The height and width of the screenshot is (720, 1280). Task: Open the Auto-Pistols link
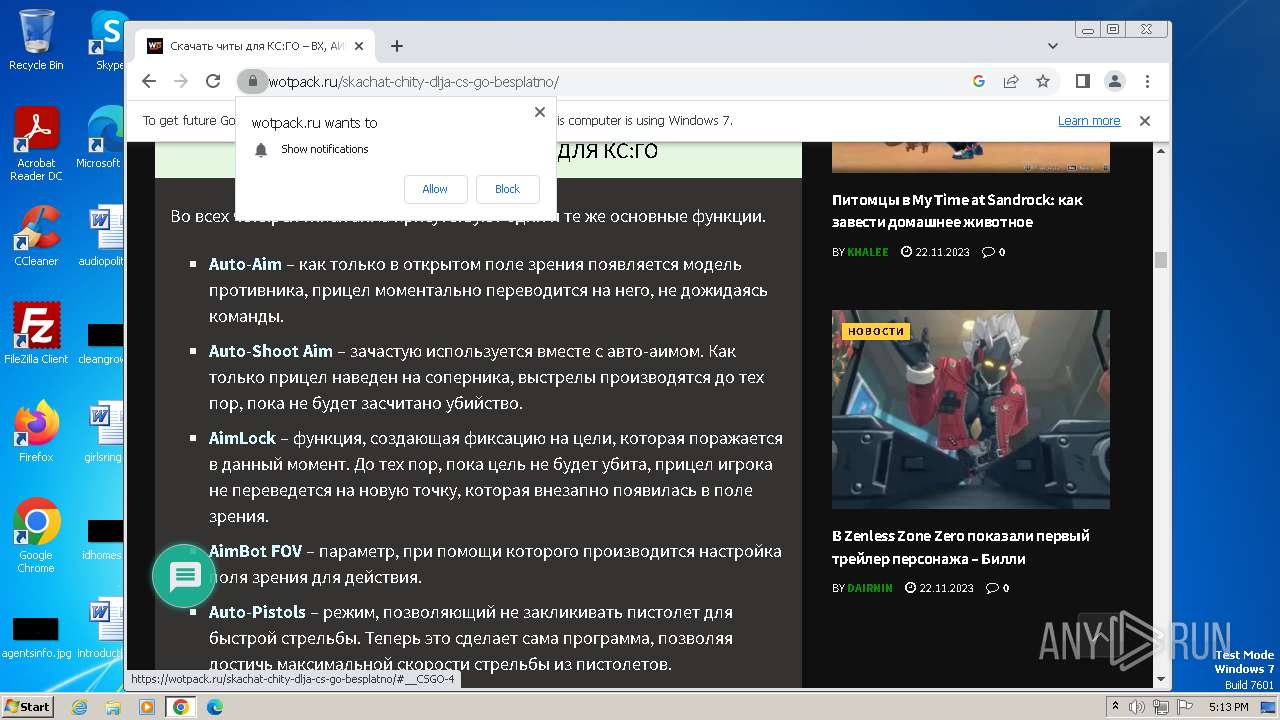coord(257,612)
